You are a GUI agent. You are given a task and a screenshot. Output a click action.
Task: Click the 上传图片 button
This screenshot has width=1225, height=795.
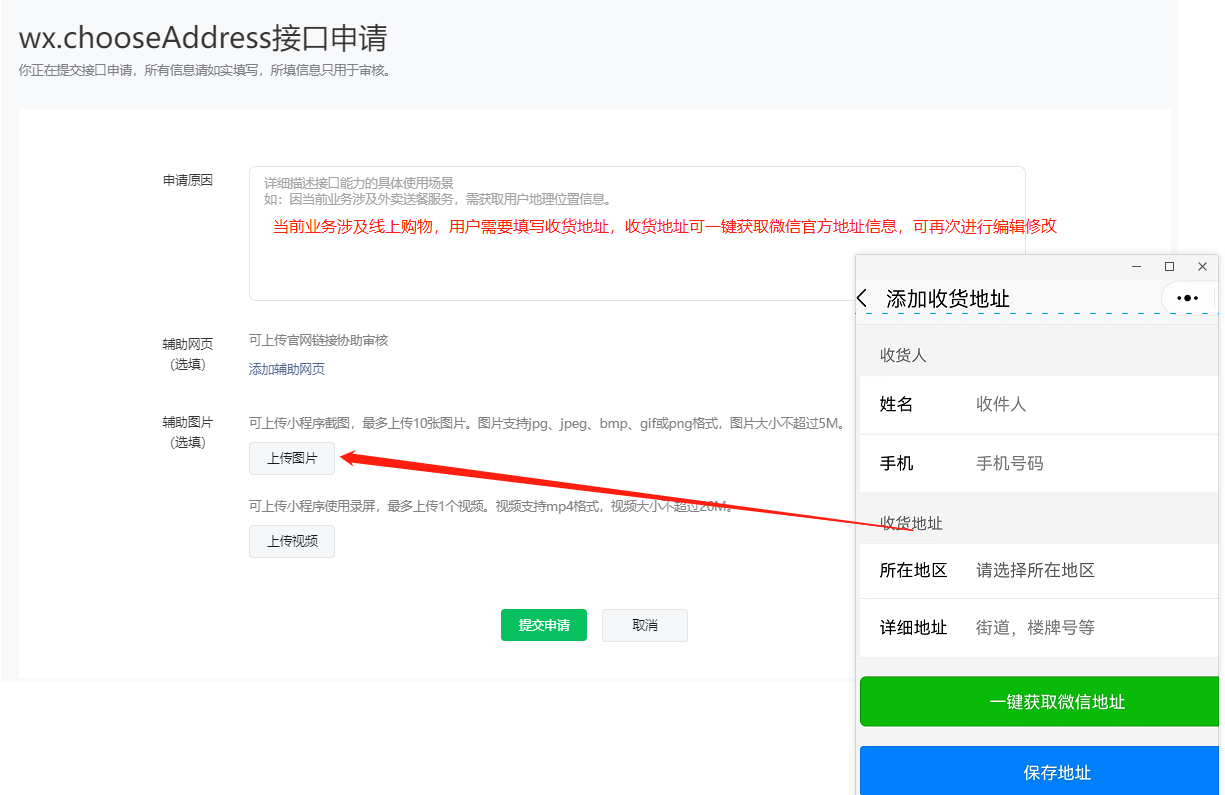click(292, 458)
